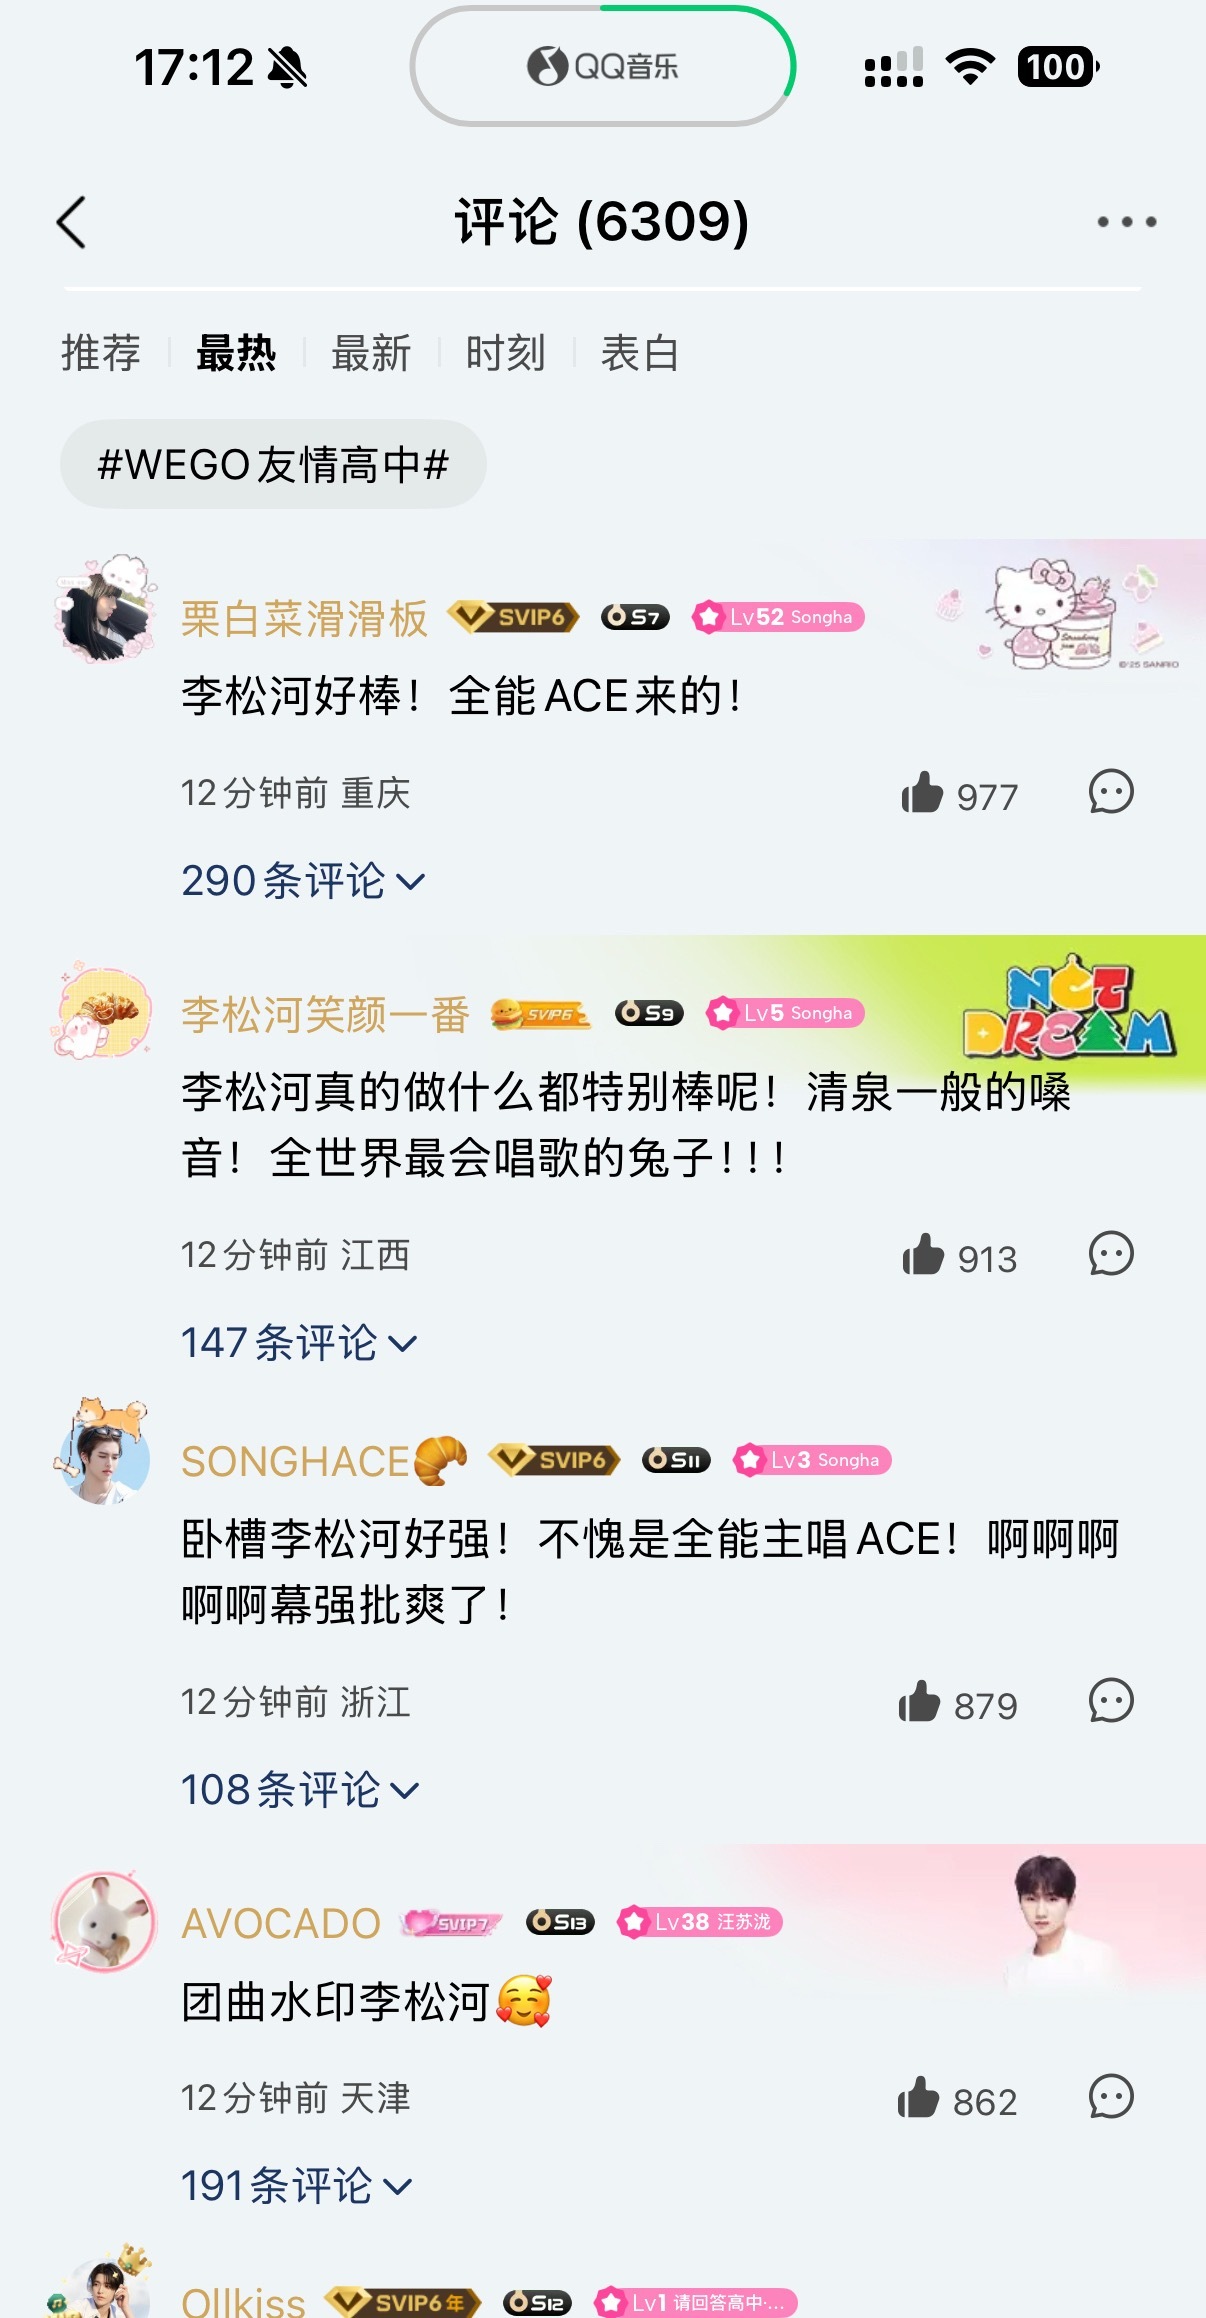Screen dimensions: 1206x2318
Task: Reply to SONGHACE's comment via bubble icon
Action: (x=1111, y=1701)
